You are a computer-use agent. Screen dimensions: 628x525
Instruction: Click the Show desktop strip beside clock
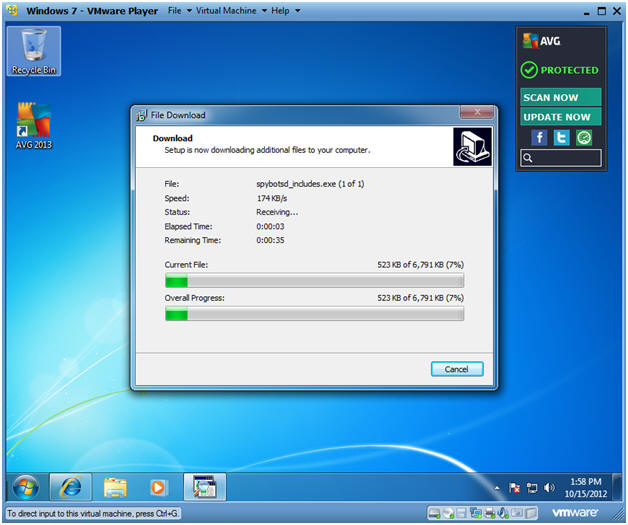click(617, 487)
